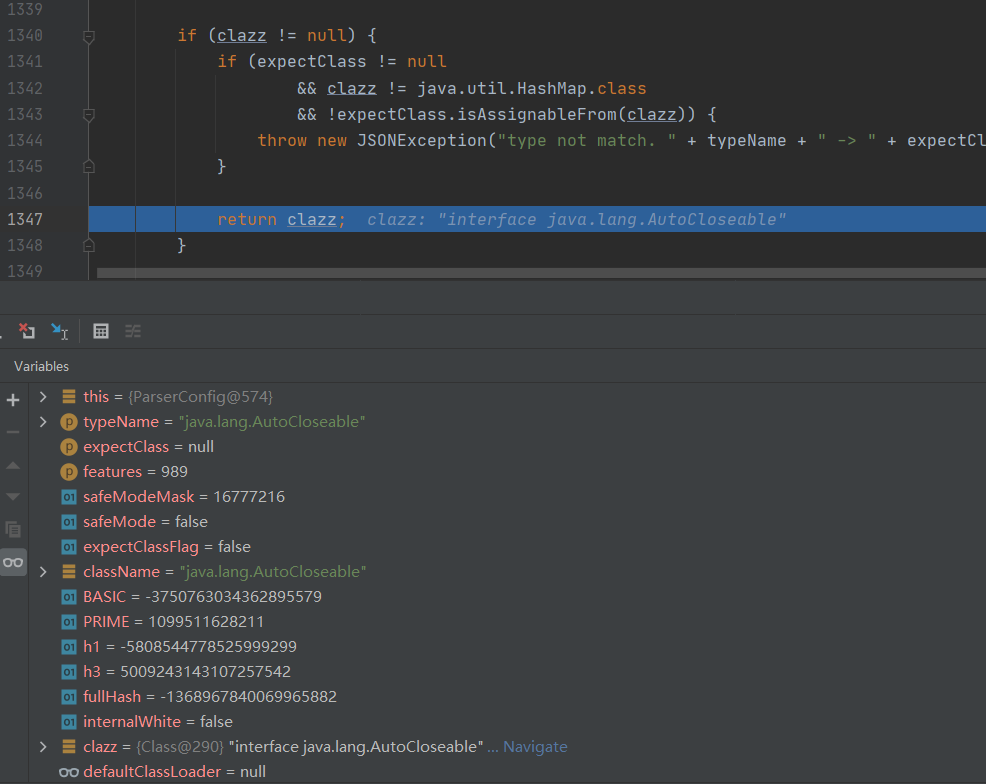986x784 pixels.
Task: Open the Evaluate Expression calculator
Action: 100,331
